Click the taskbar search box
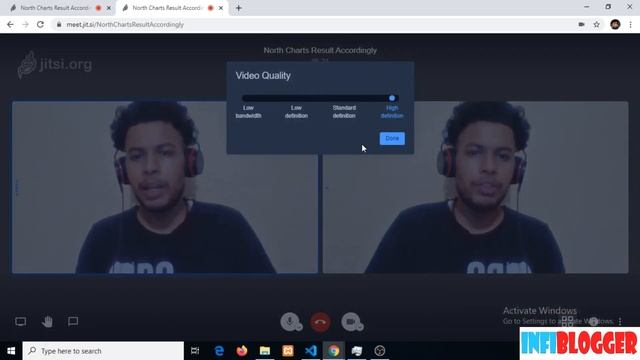 pyautogui.click(x=103, y=351)
